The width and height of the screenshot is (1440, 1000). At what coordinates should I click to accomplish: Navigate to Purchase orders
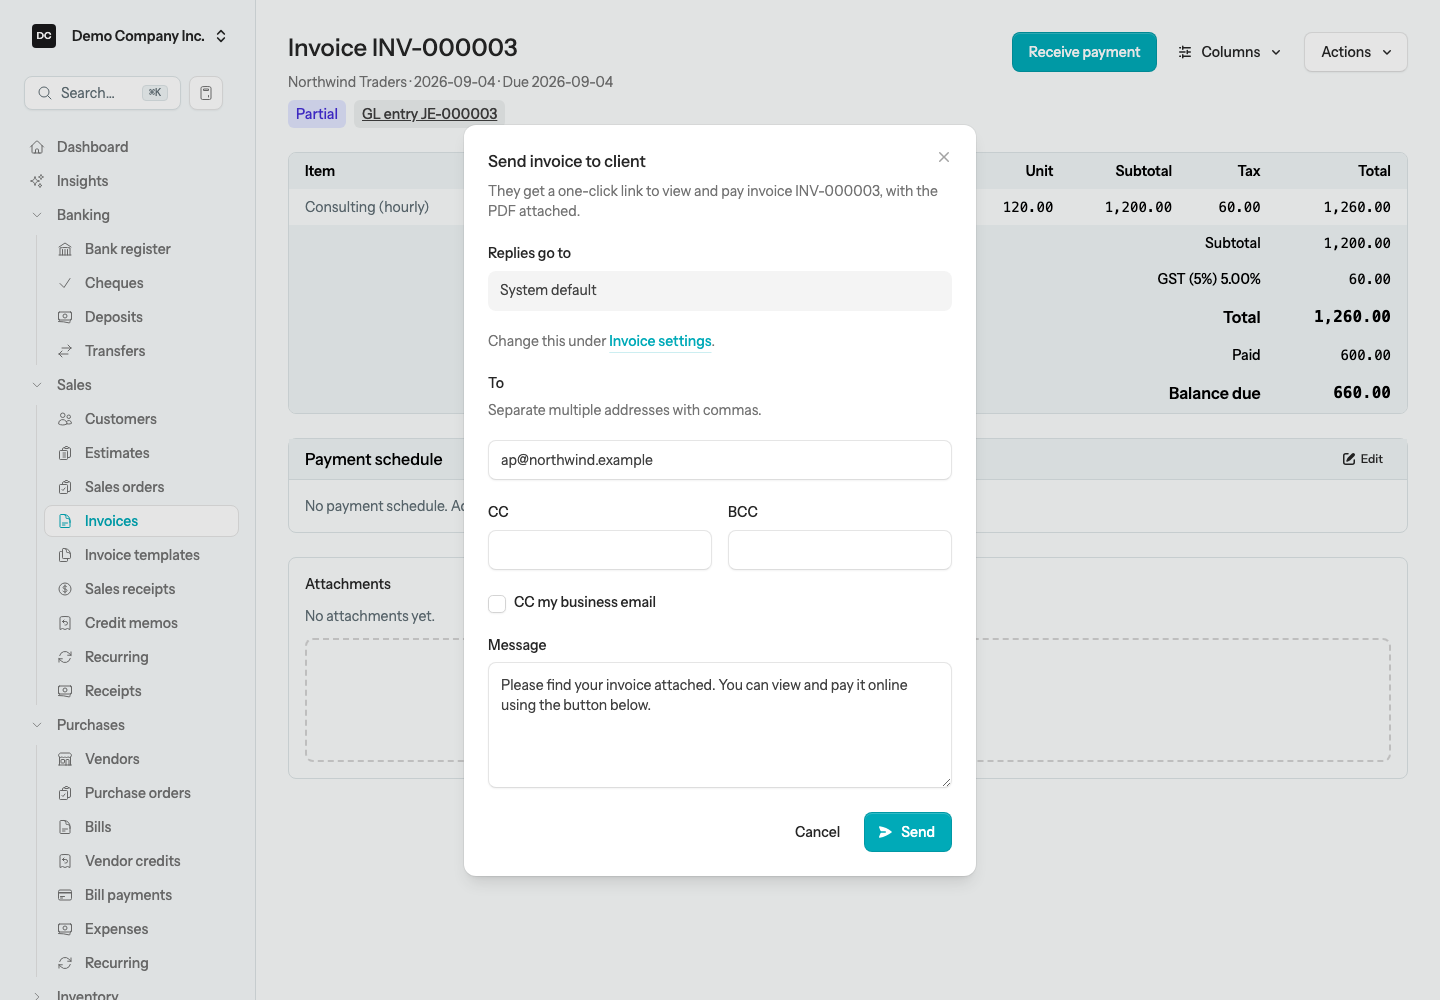pyautogui.click(x=142, y=793)
